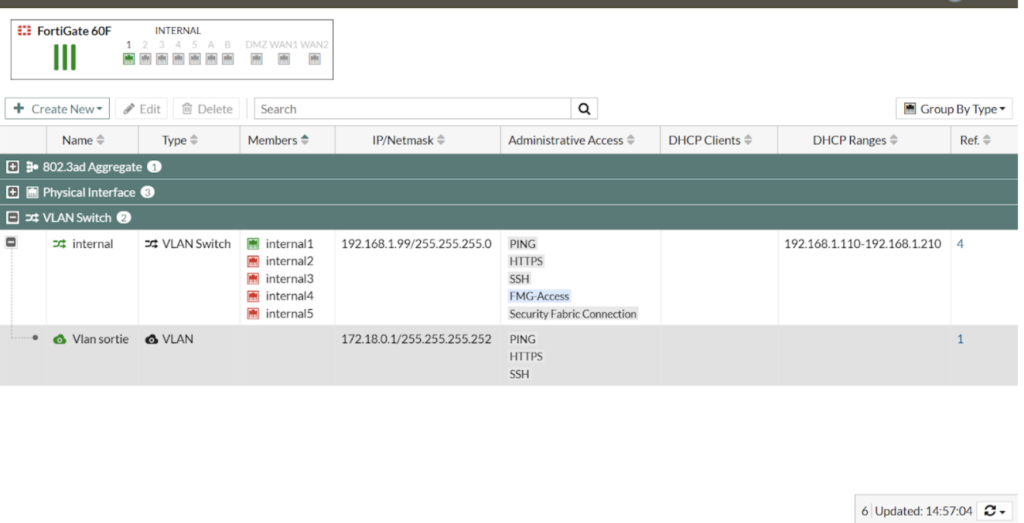This screenshot has width=1024, height=523.
Task: Click the green internal1 member port icon
Action: tap(253, 244)
